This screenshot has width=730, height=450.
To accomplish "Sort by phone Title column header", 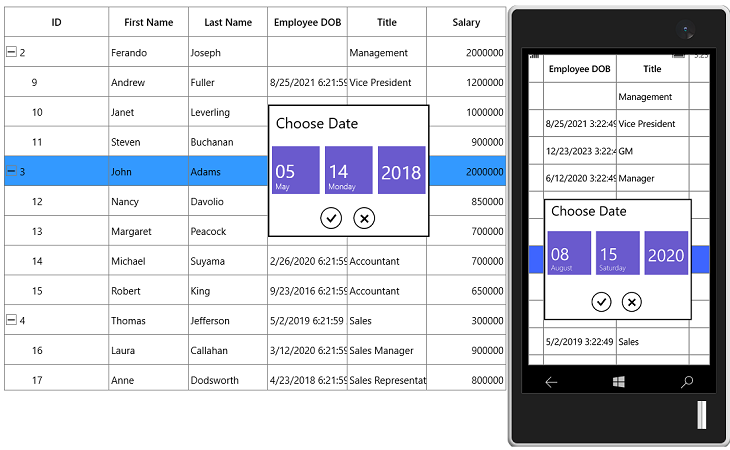I will (652, 69).
